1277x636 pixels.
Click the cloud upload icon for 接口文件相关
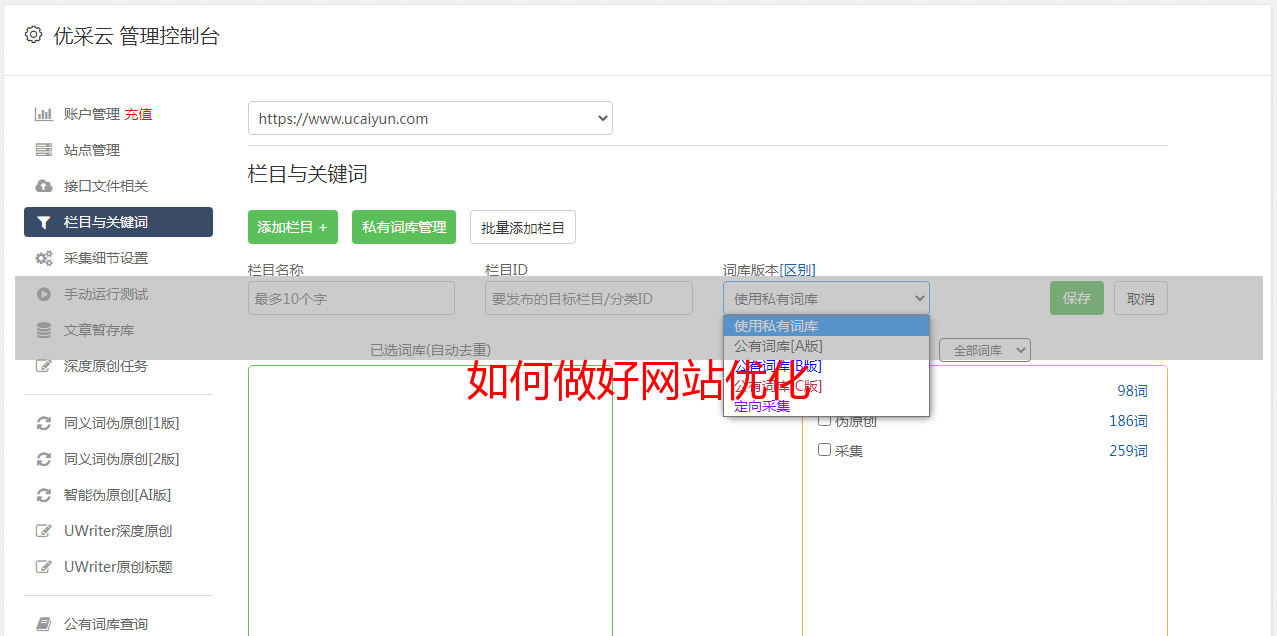tap(43, 186)
